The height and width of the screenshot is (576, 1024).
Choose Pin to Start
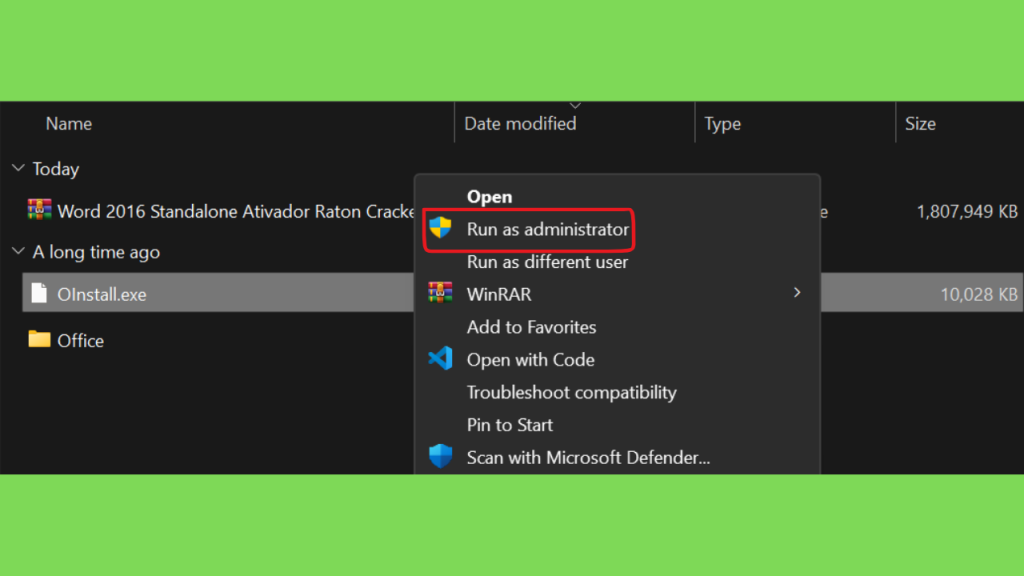click(x=509, y=425)
